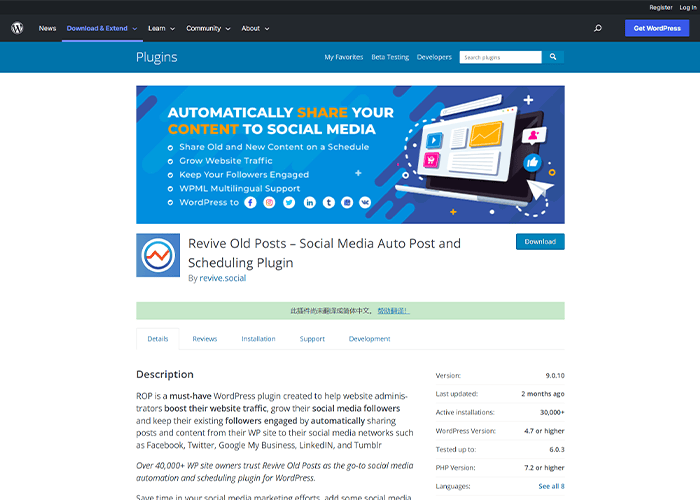The image size is (700, 500).
Task: Switch to the Reviews tab
Action: (204, 339)
